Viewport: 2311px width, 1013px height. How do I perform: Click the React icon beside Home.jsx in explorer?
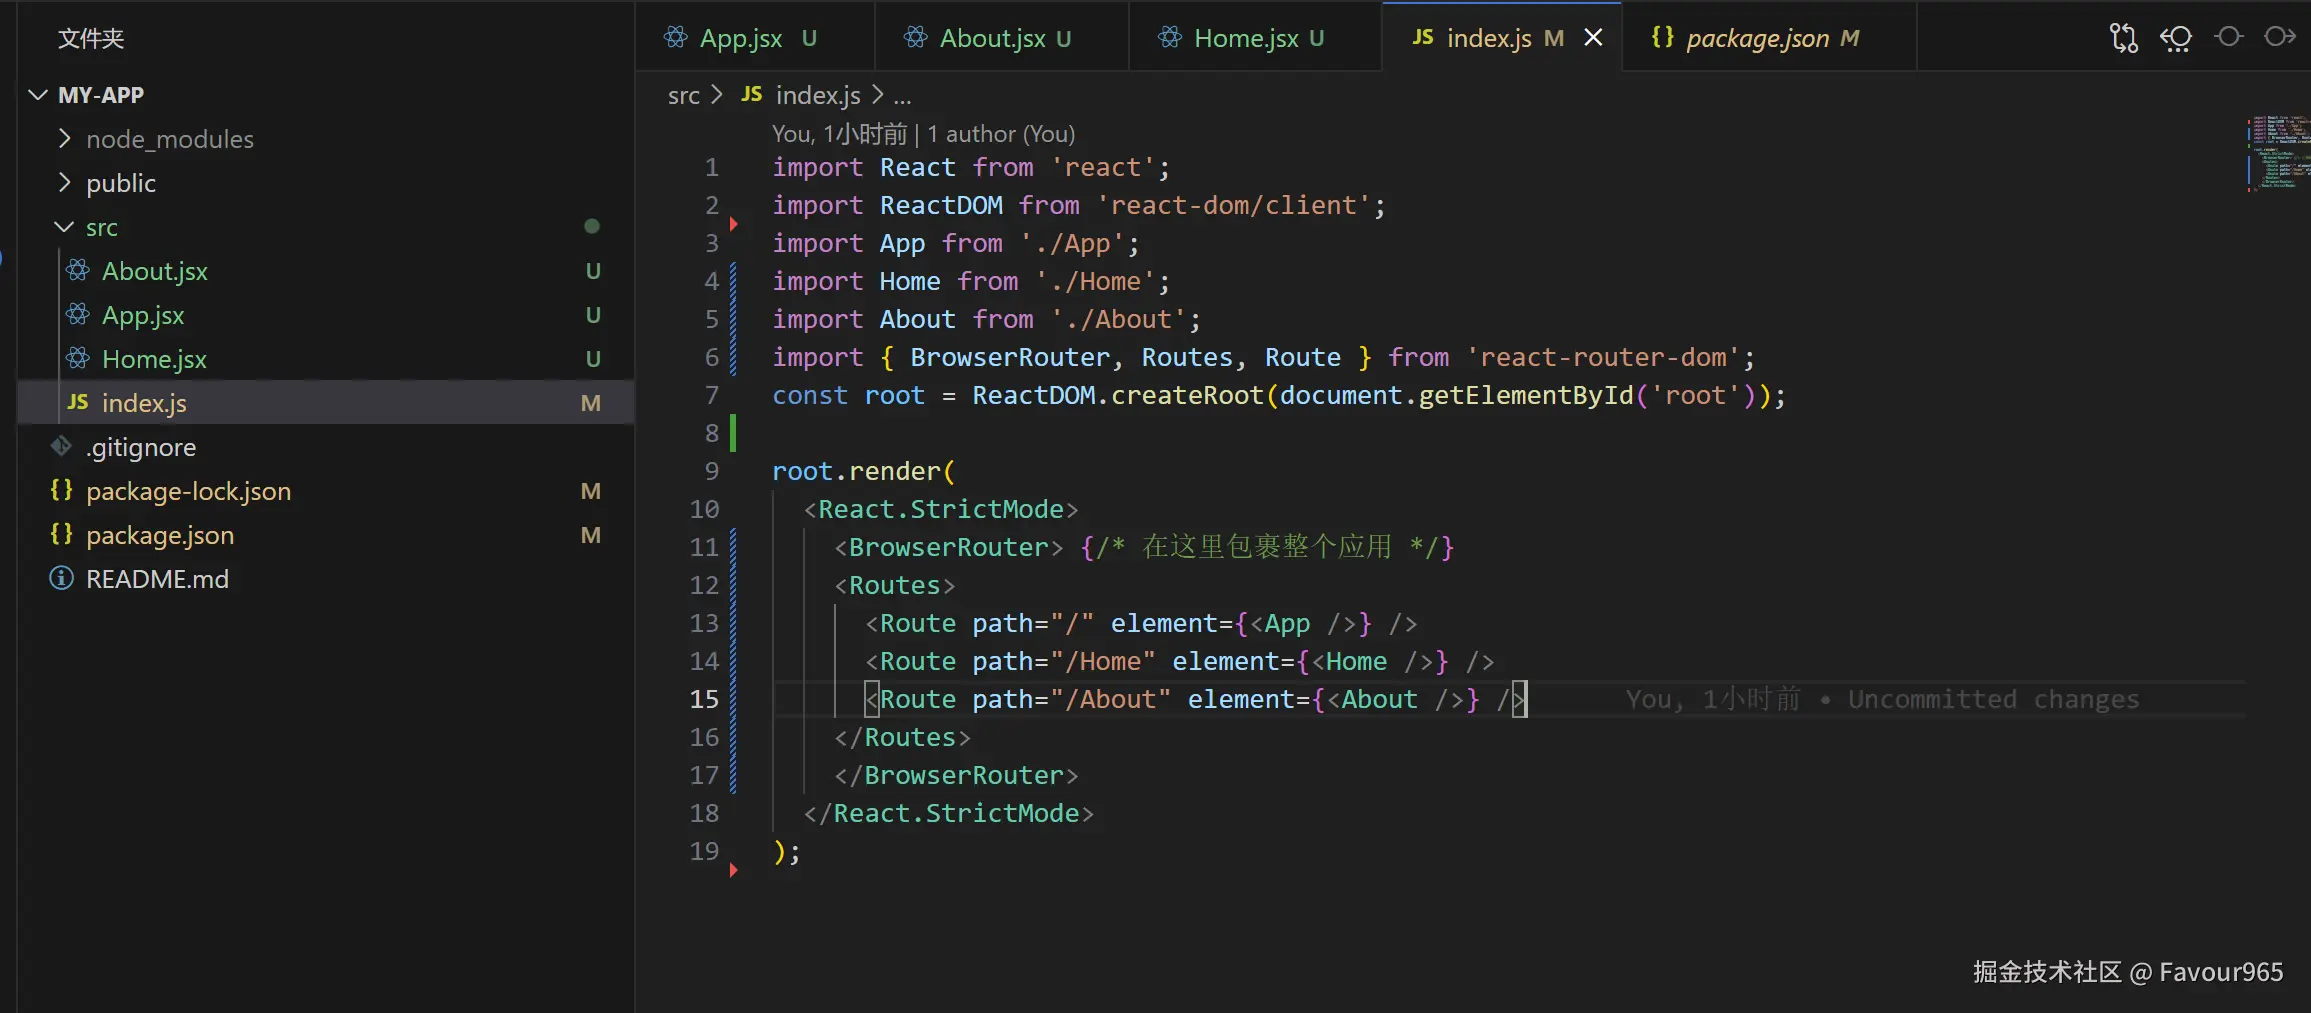coord(78,358)
